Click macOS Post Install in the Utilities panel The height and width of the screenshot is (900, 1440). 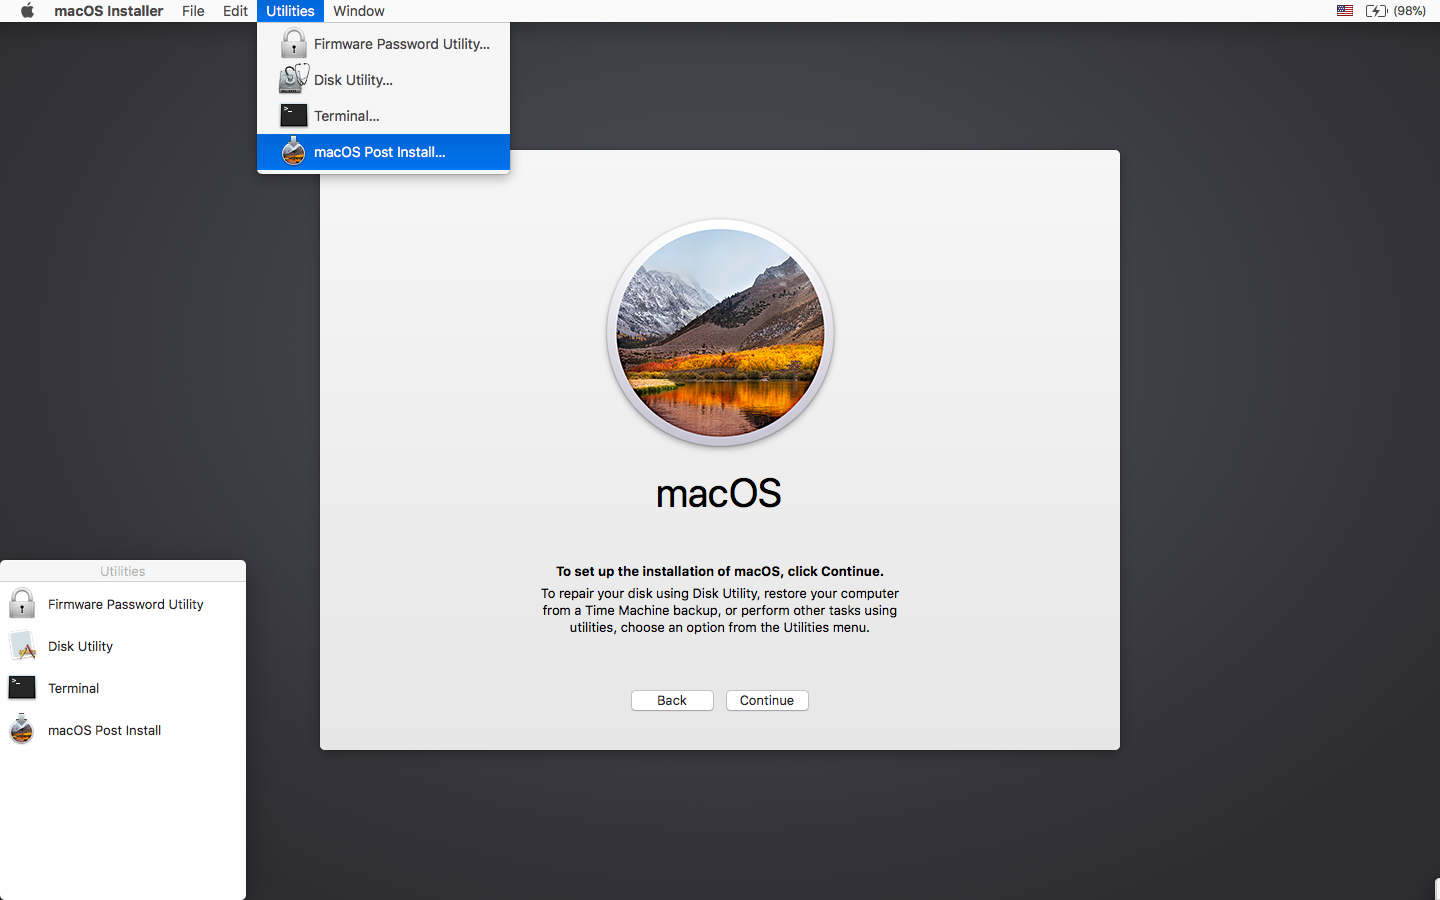(x=104, y=730)
